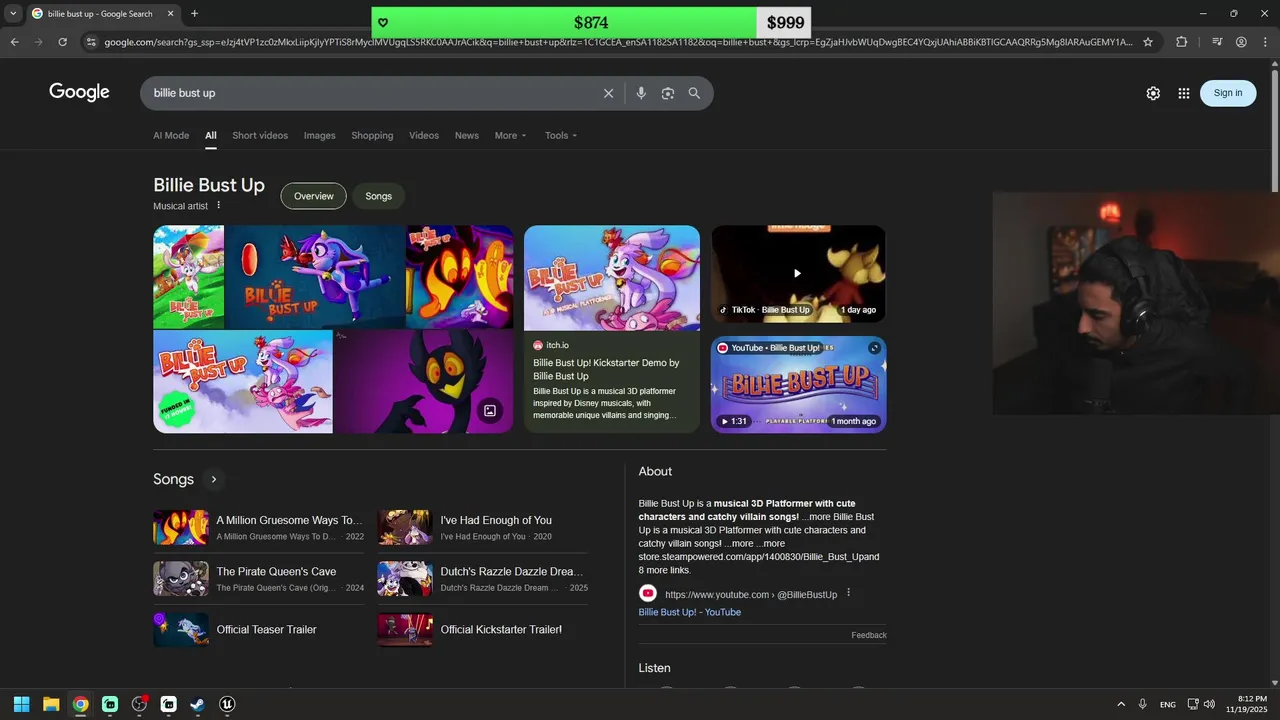1280x720 pixels.
Task: Open the Google apps grid
Action: coord(1184,93)
